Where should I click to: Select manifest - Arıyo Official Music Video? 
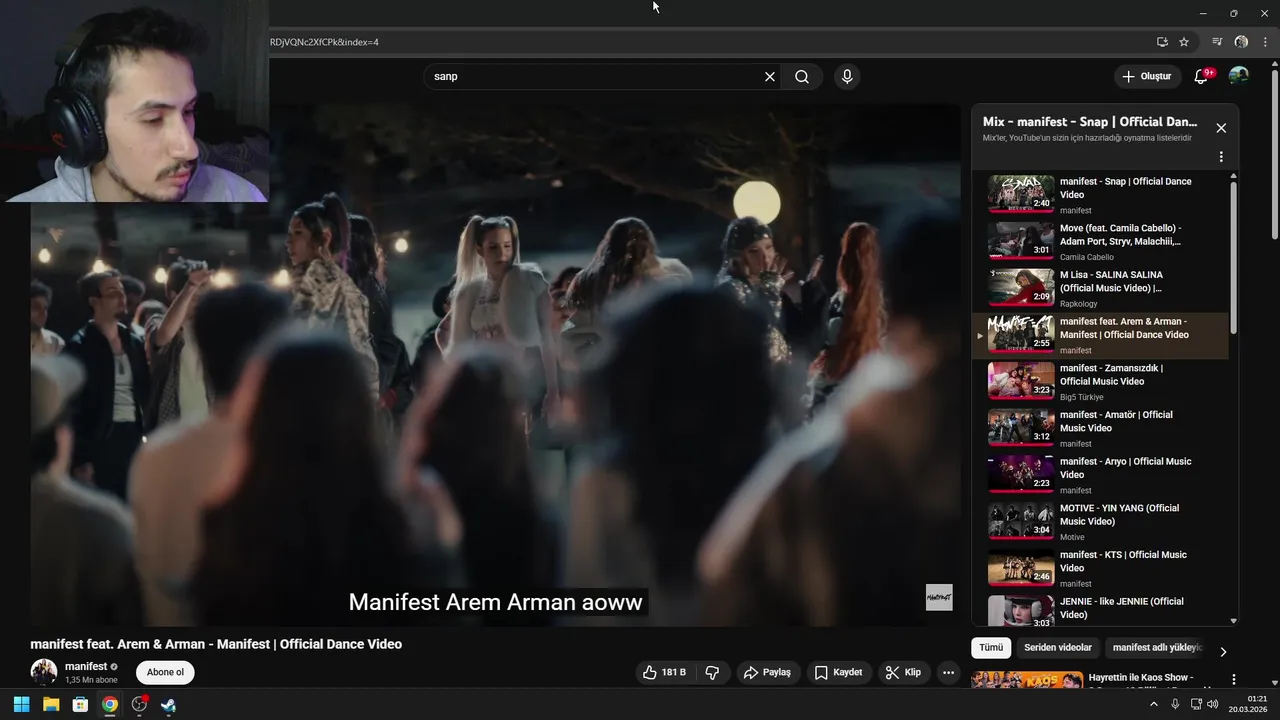click(x=1099, y=475)
